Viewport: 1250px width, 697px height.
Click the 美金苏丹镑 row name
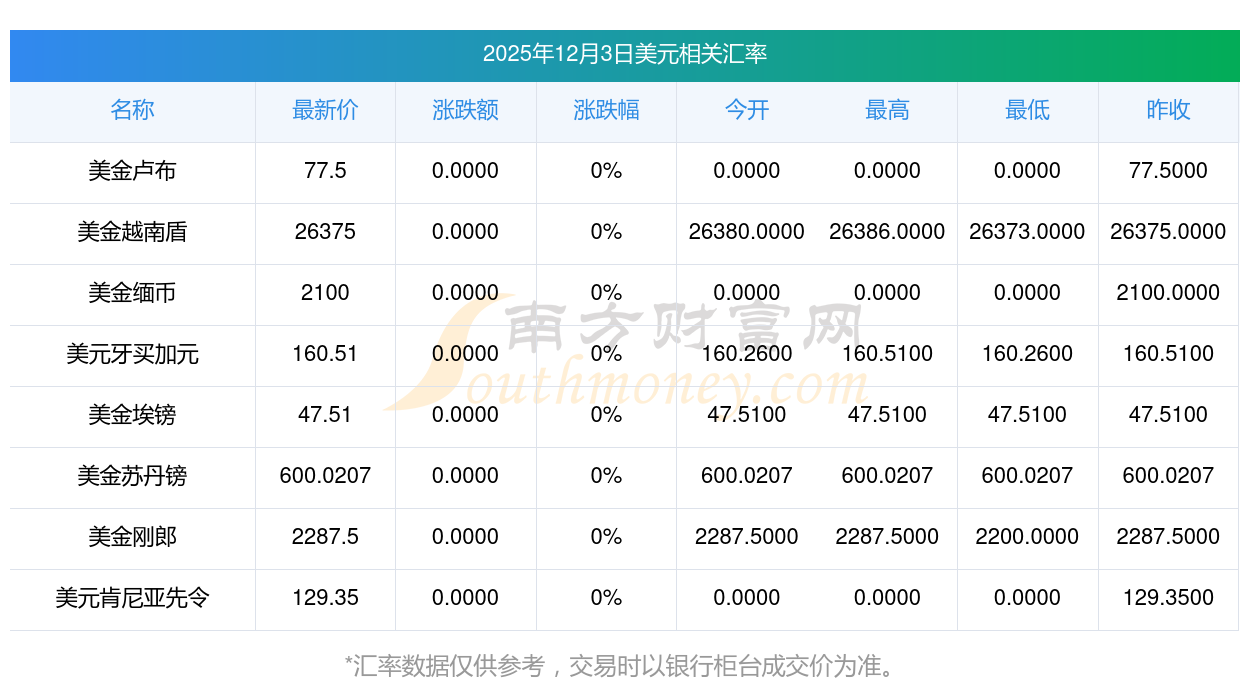click(x=132, y=476)
